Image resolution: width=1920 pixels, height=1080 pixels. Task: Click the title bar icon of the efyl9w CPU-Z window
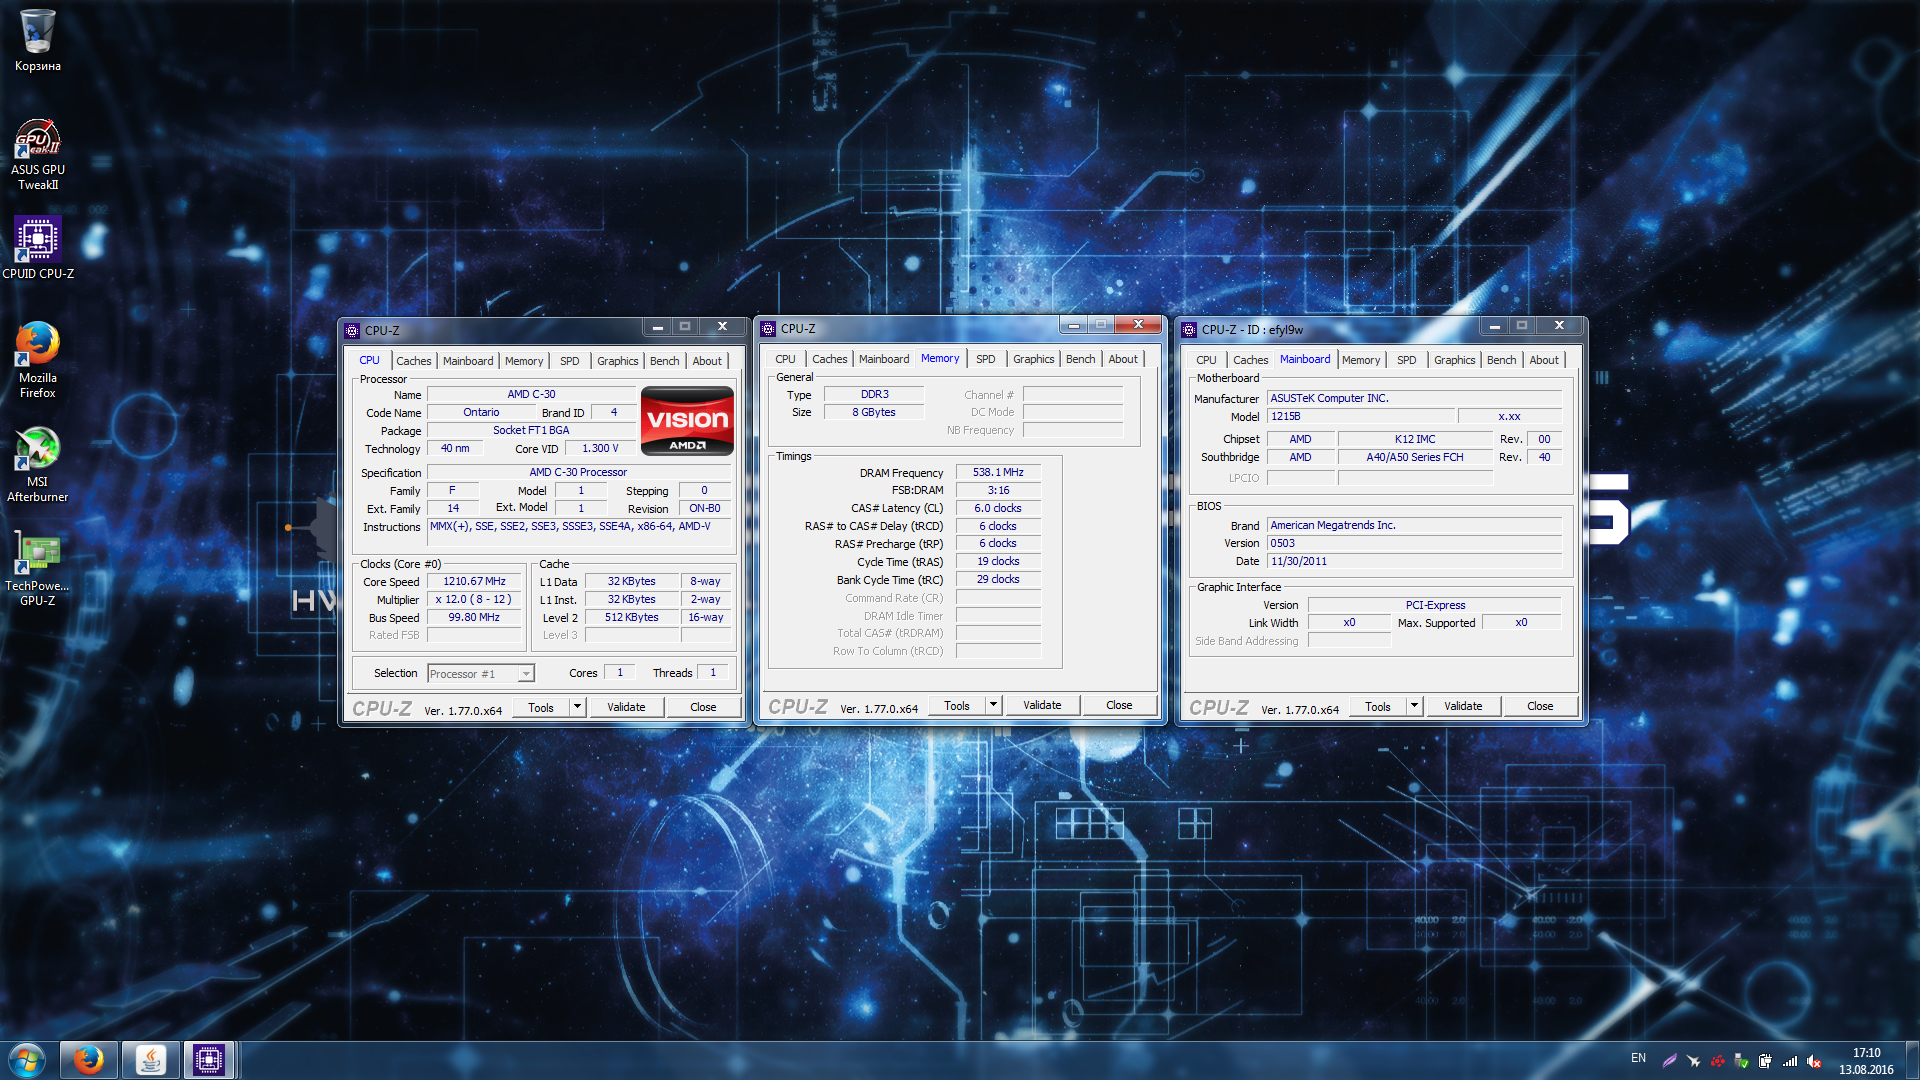[1189, 329]
